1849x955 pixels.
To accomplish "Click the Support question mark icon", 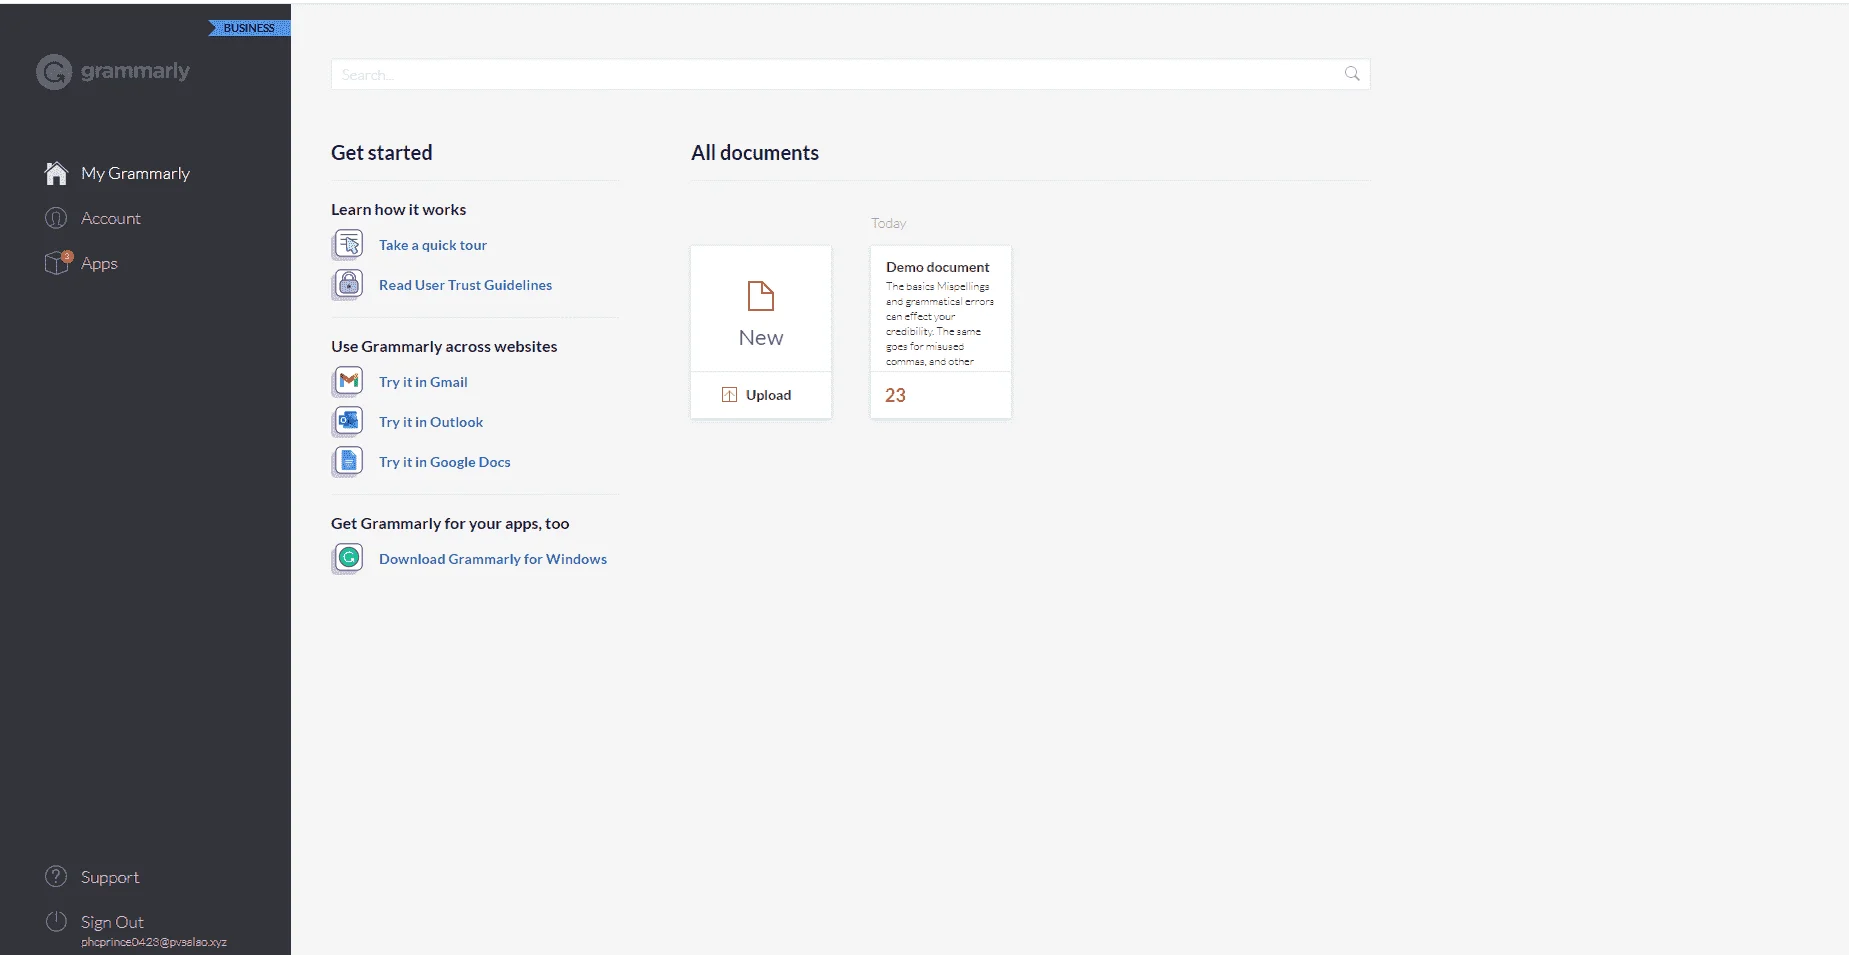I will click(56, 877).
